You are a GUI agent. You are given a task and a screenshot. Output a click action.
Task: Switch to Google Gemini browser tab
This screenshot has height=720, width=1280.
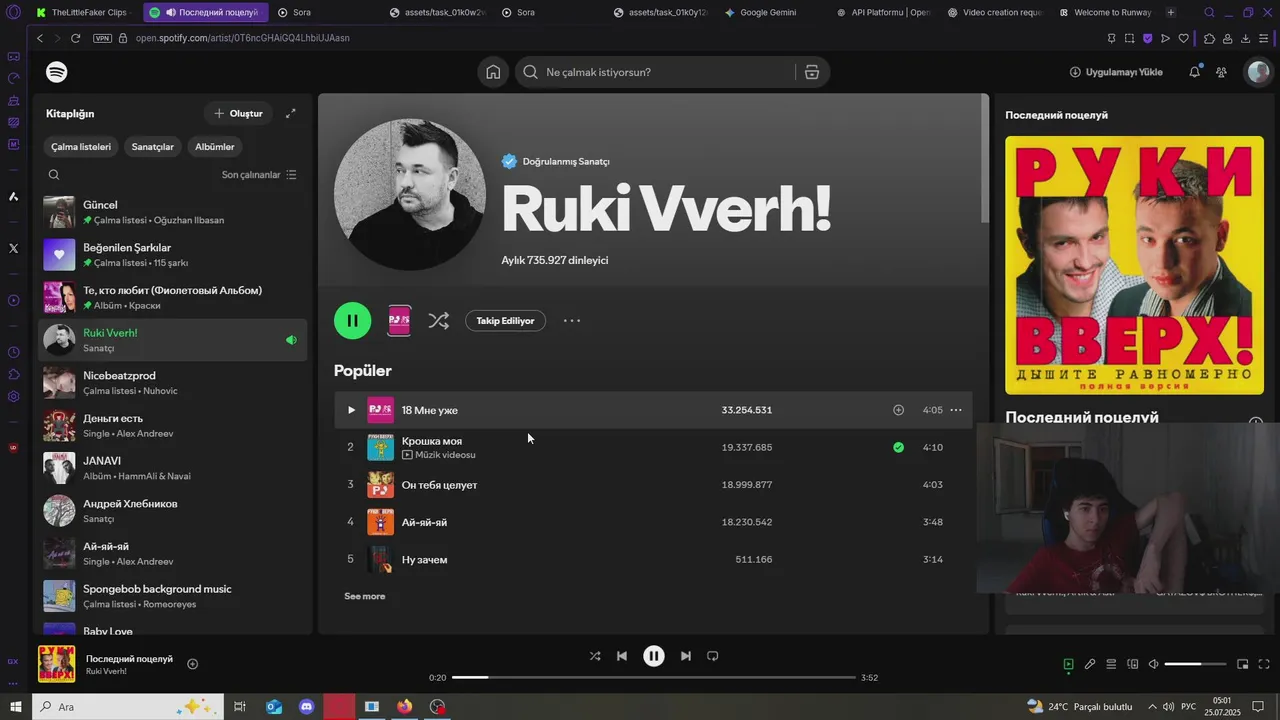766,12
